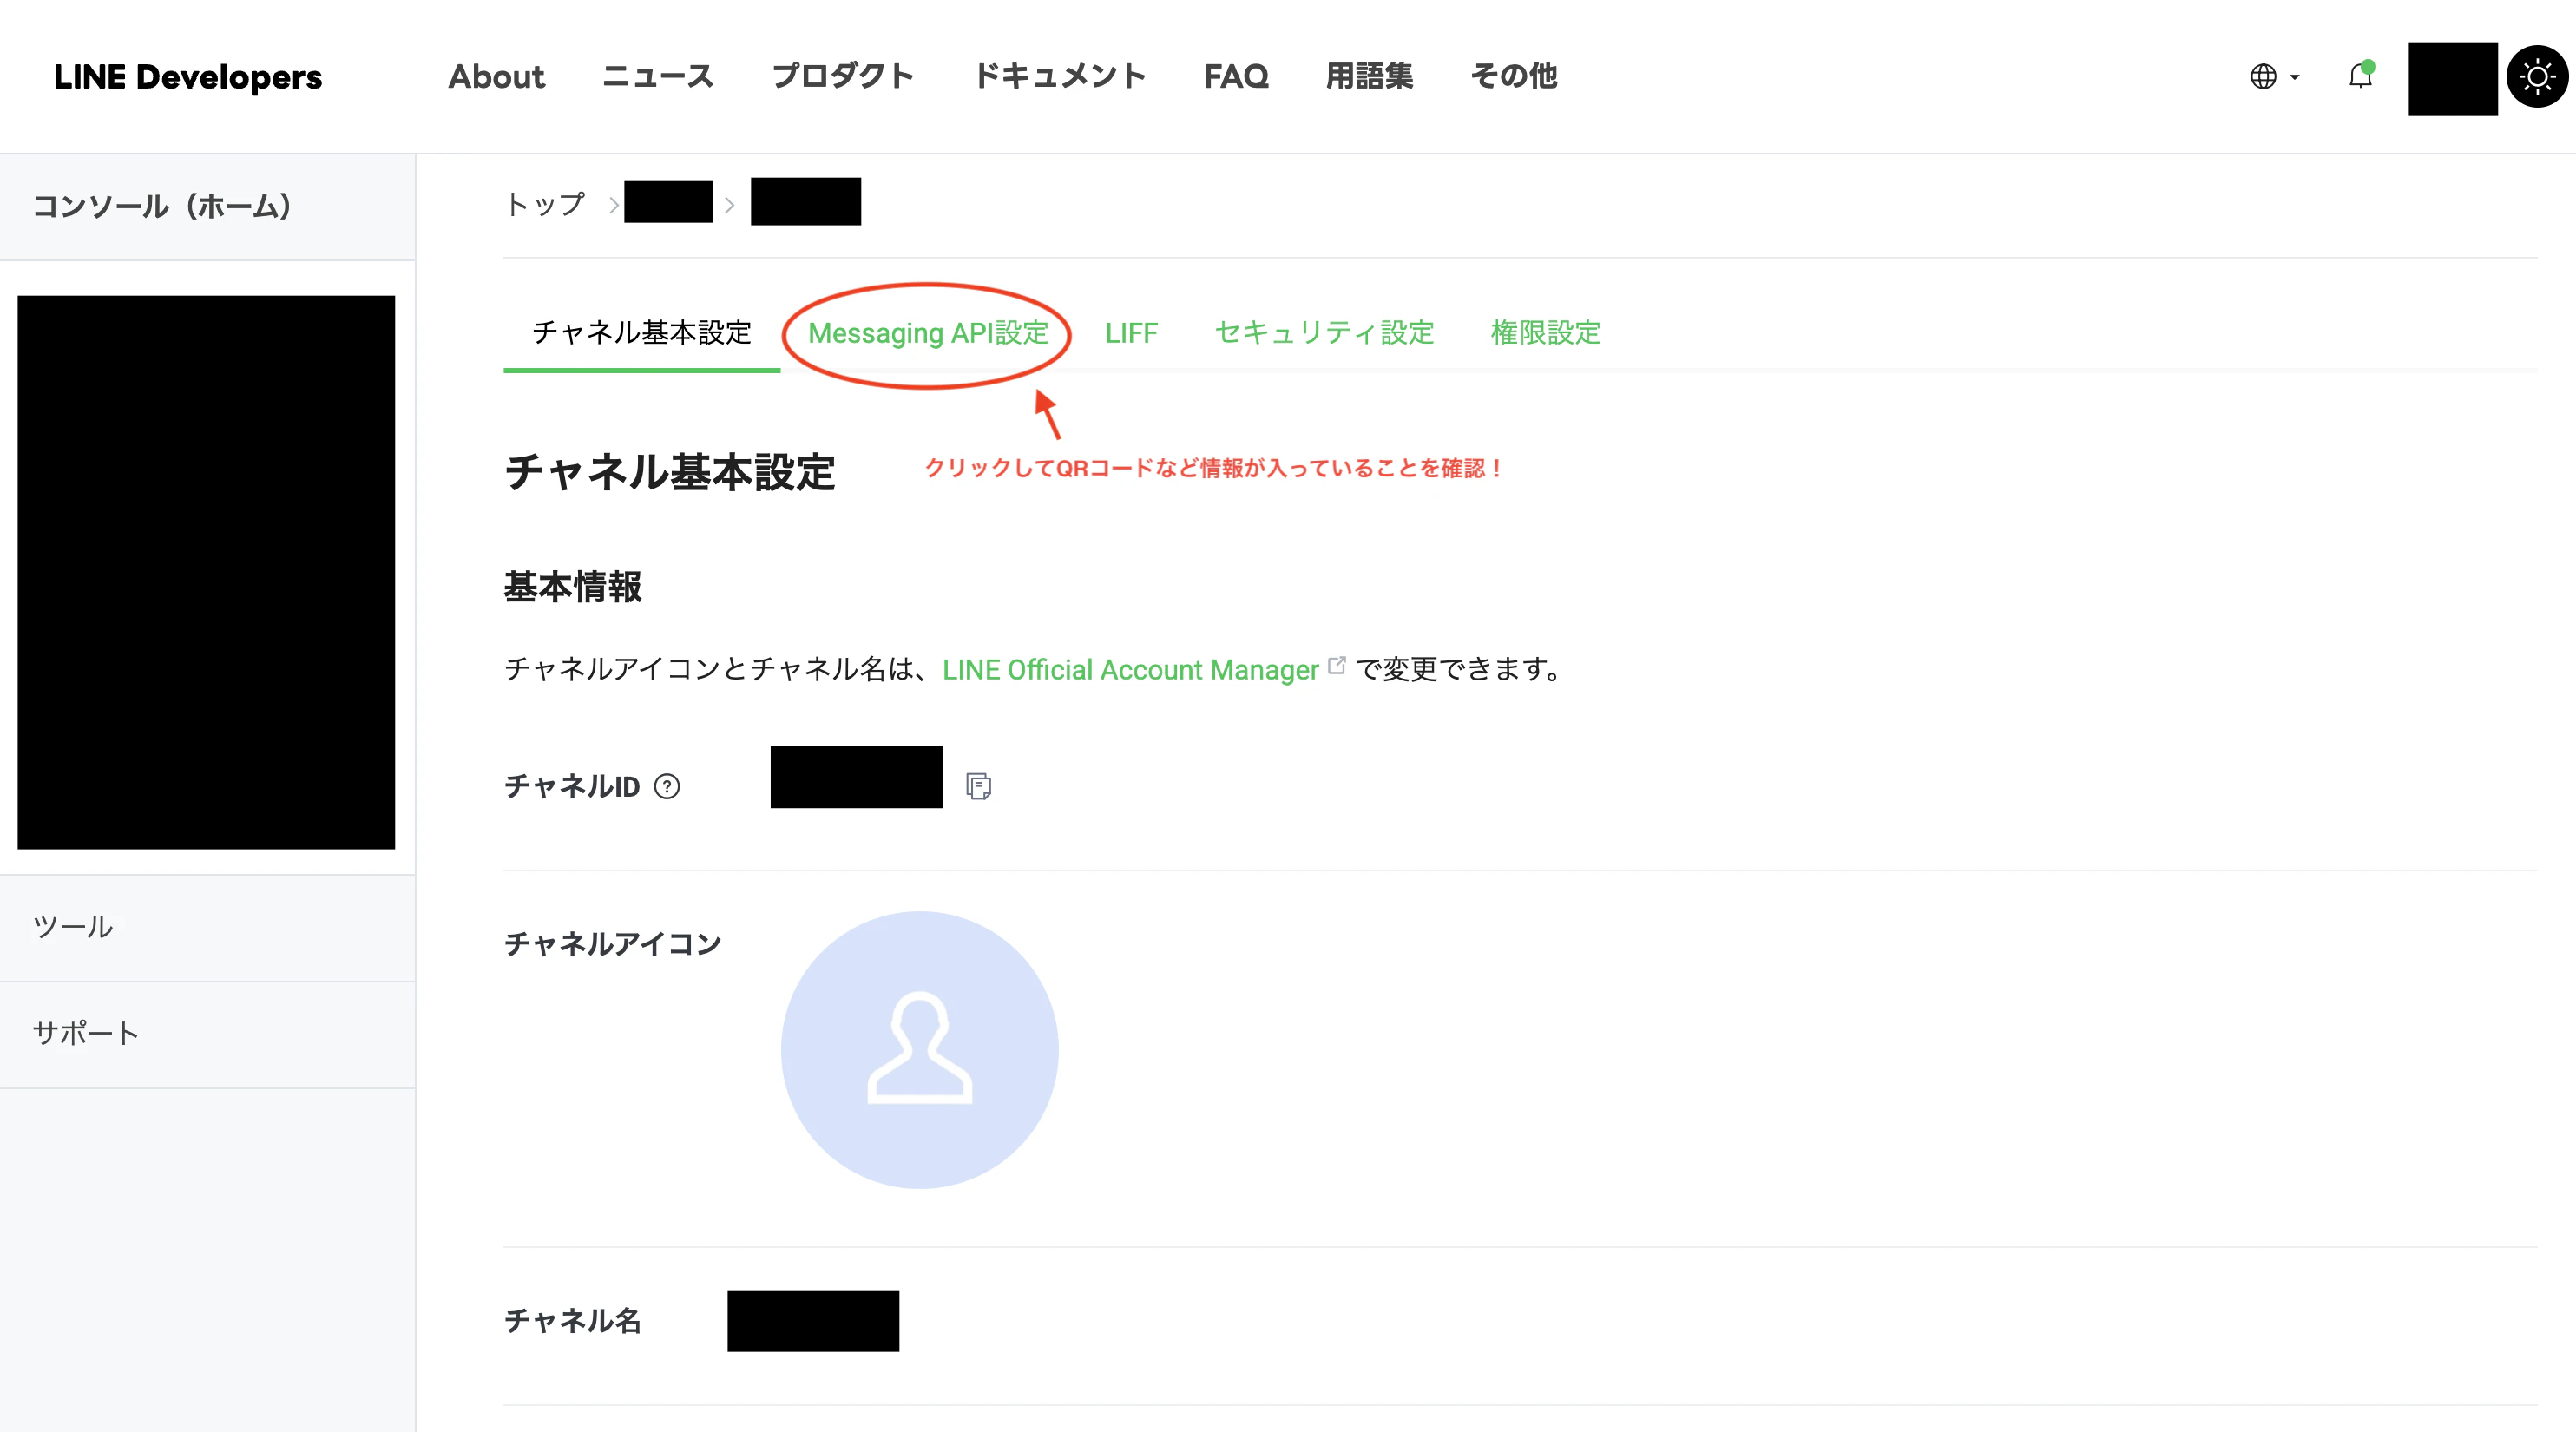This screenshot has height=1432, width=2576.
Task: Open the その他 menu item
Action: [1514, 76]
